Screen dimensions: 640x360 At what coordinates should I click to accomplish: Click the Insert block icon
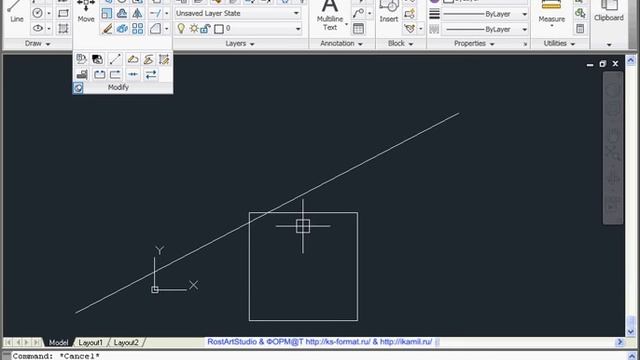pyautogui.click(x=389, y=11)
